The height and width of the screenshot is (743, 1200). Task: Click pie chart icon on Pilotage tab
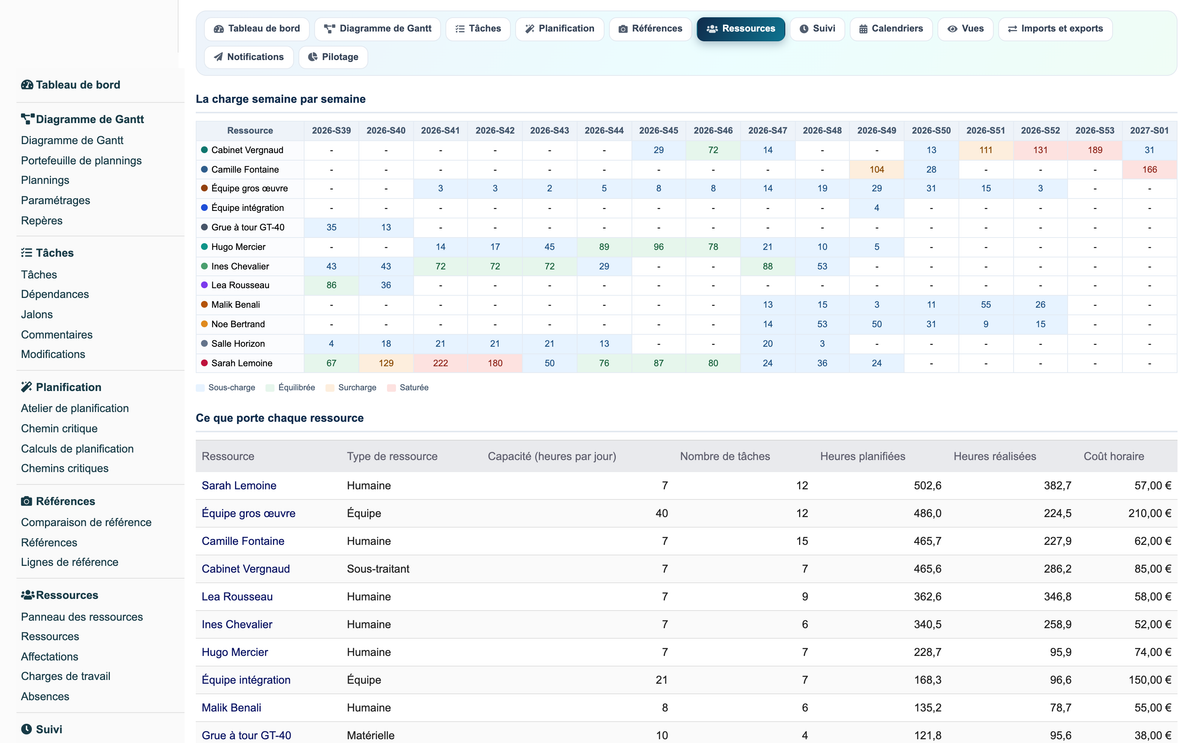(313, 57)
